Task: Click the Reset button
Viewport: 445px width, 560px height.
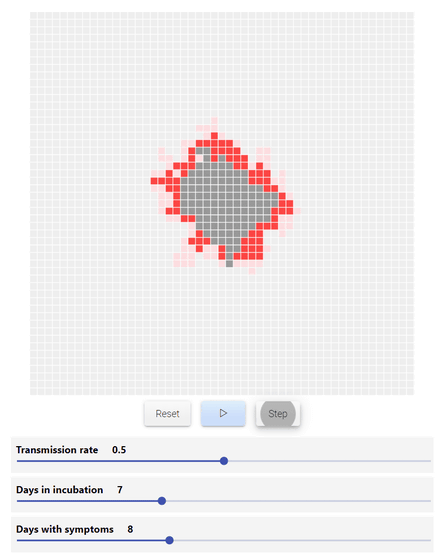Action: 167,414
